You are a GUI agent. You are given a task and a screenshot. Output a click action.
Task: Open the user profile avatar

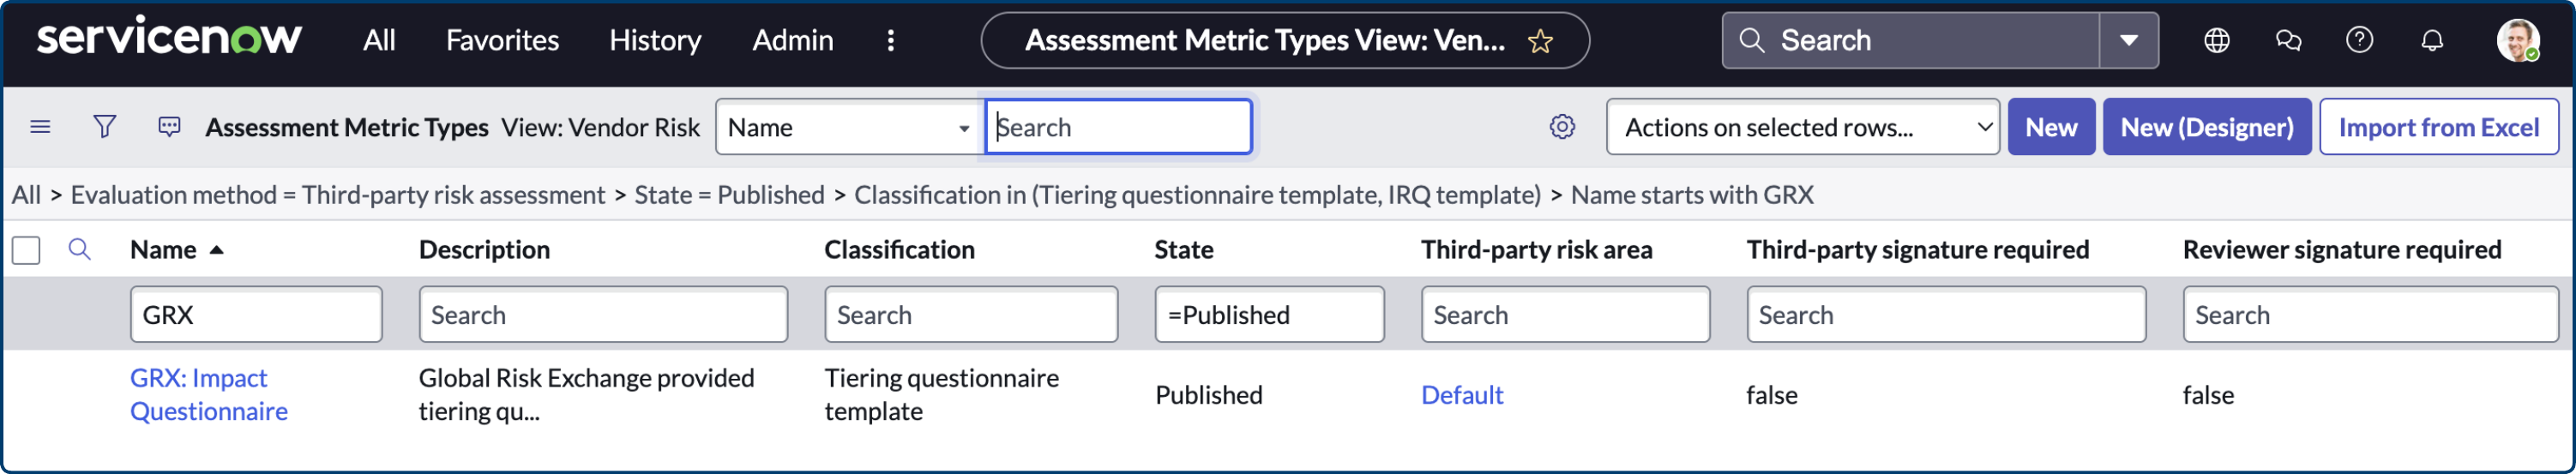click(2516, 41)
